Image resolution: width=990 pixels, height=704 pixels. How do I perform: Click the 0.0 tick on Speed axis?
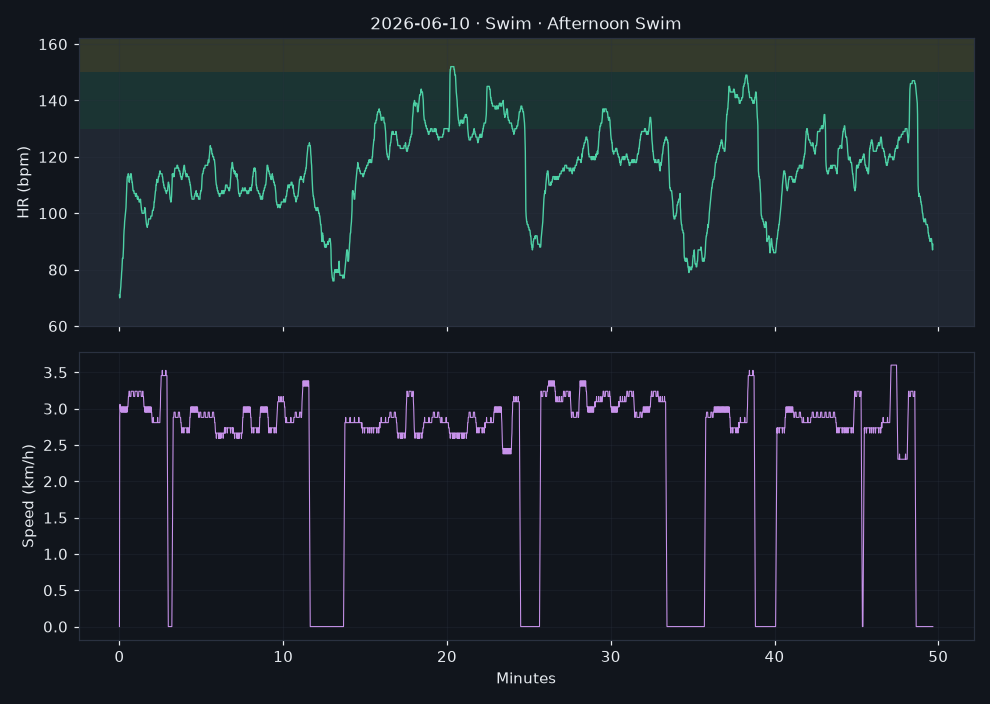(x=56, y=628)
